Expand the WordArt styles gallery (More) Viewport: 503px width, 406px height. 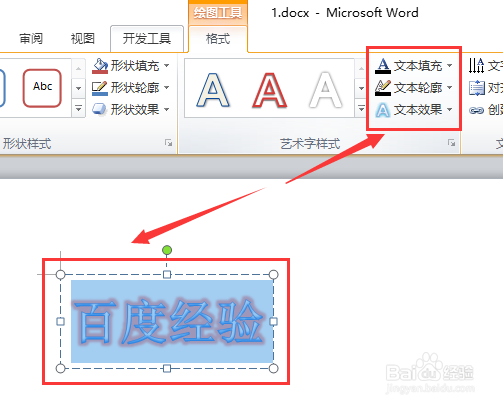coord(361,108)
